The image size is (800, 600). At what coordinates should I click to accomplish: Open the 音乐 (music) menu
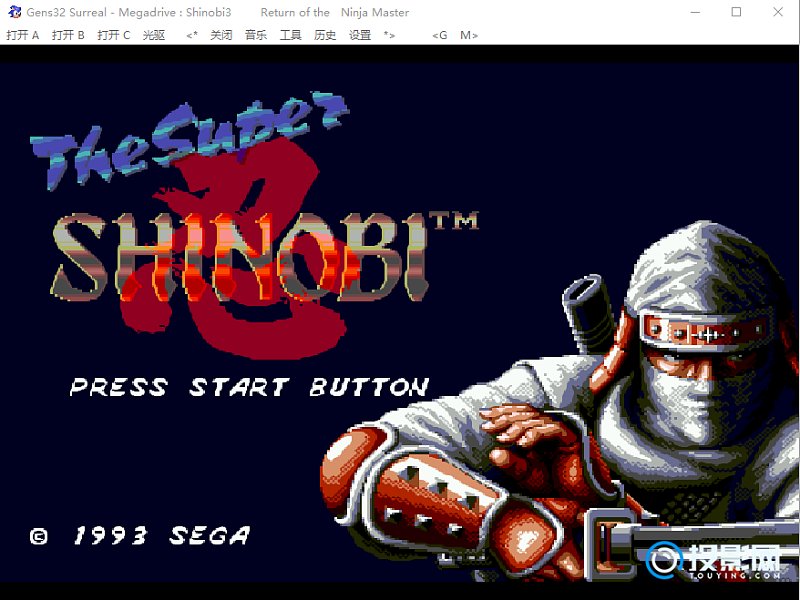(x=256, y=35)
